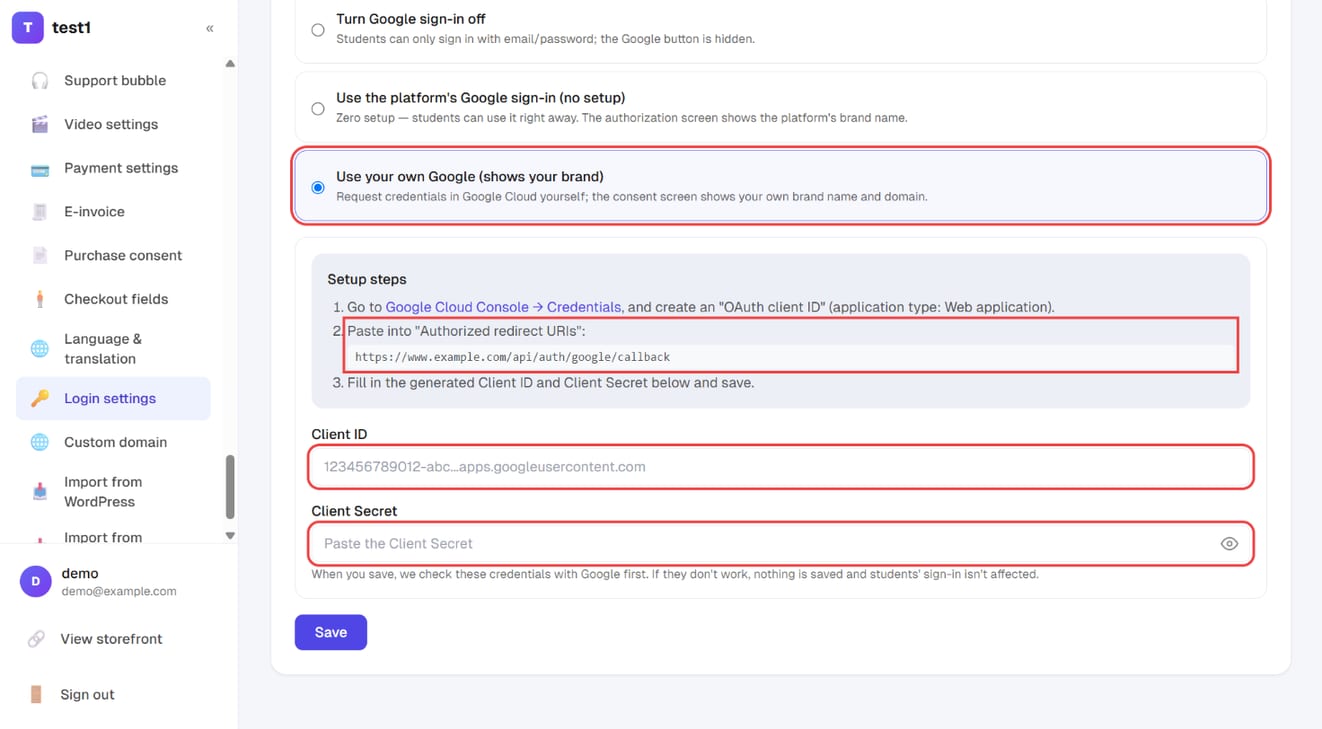The height and width of the screenshot is (729, 1322).
Task: Click the demo user avatar
Action: point(36,582)
